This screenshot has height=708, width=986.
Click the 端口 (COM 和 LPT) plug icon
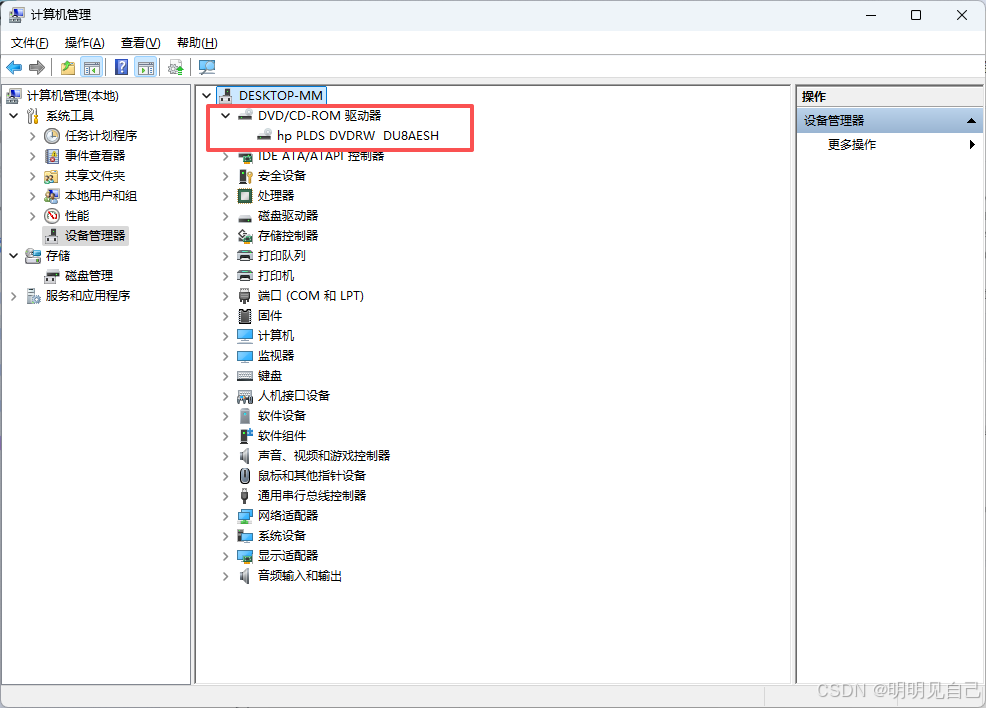[245, 296]
